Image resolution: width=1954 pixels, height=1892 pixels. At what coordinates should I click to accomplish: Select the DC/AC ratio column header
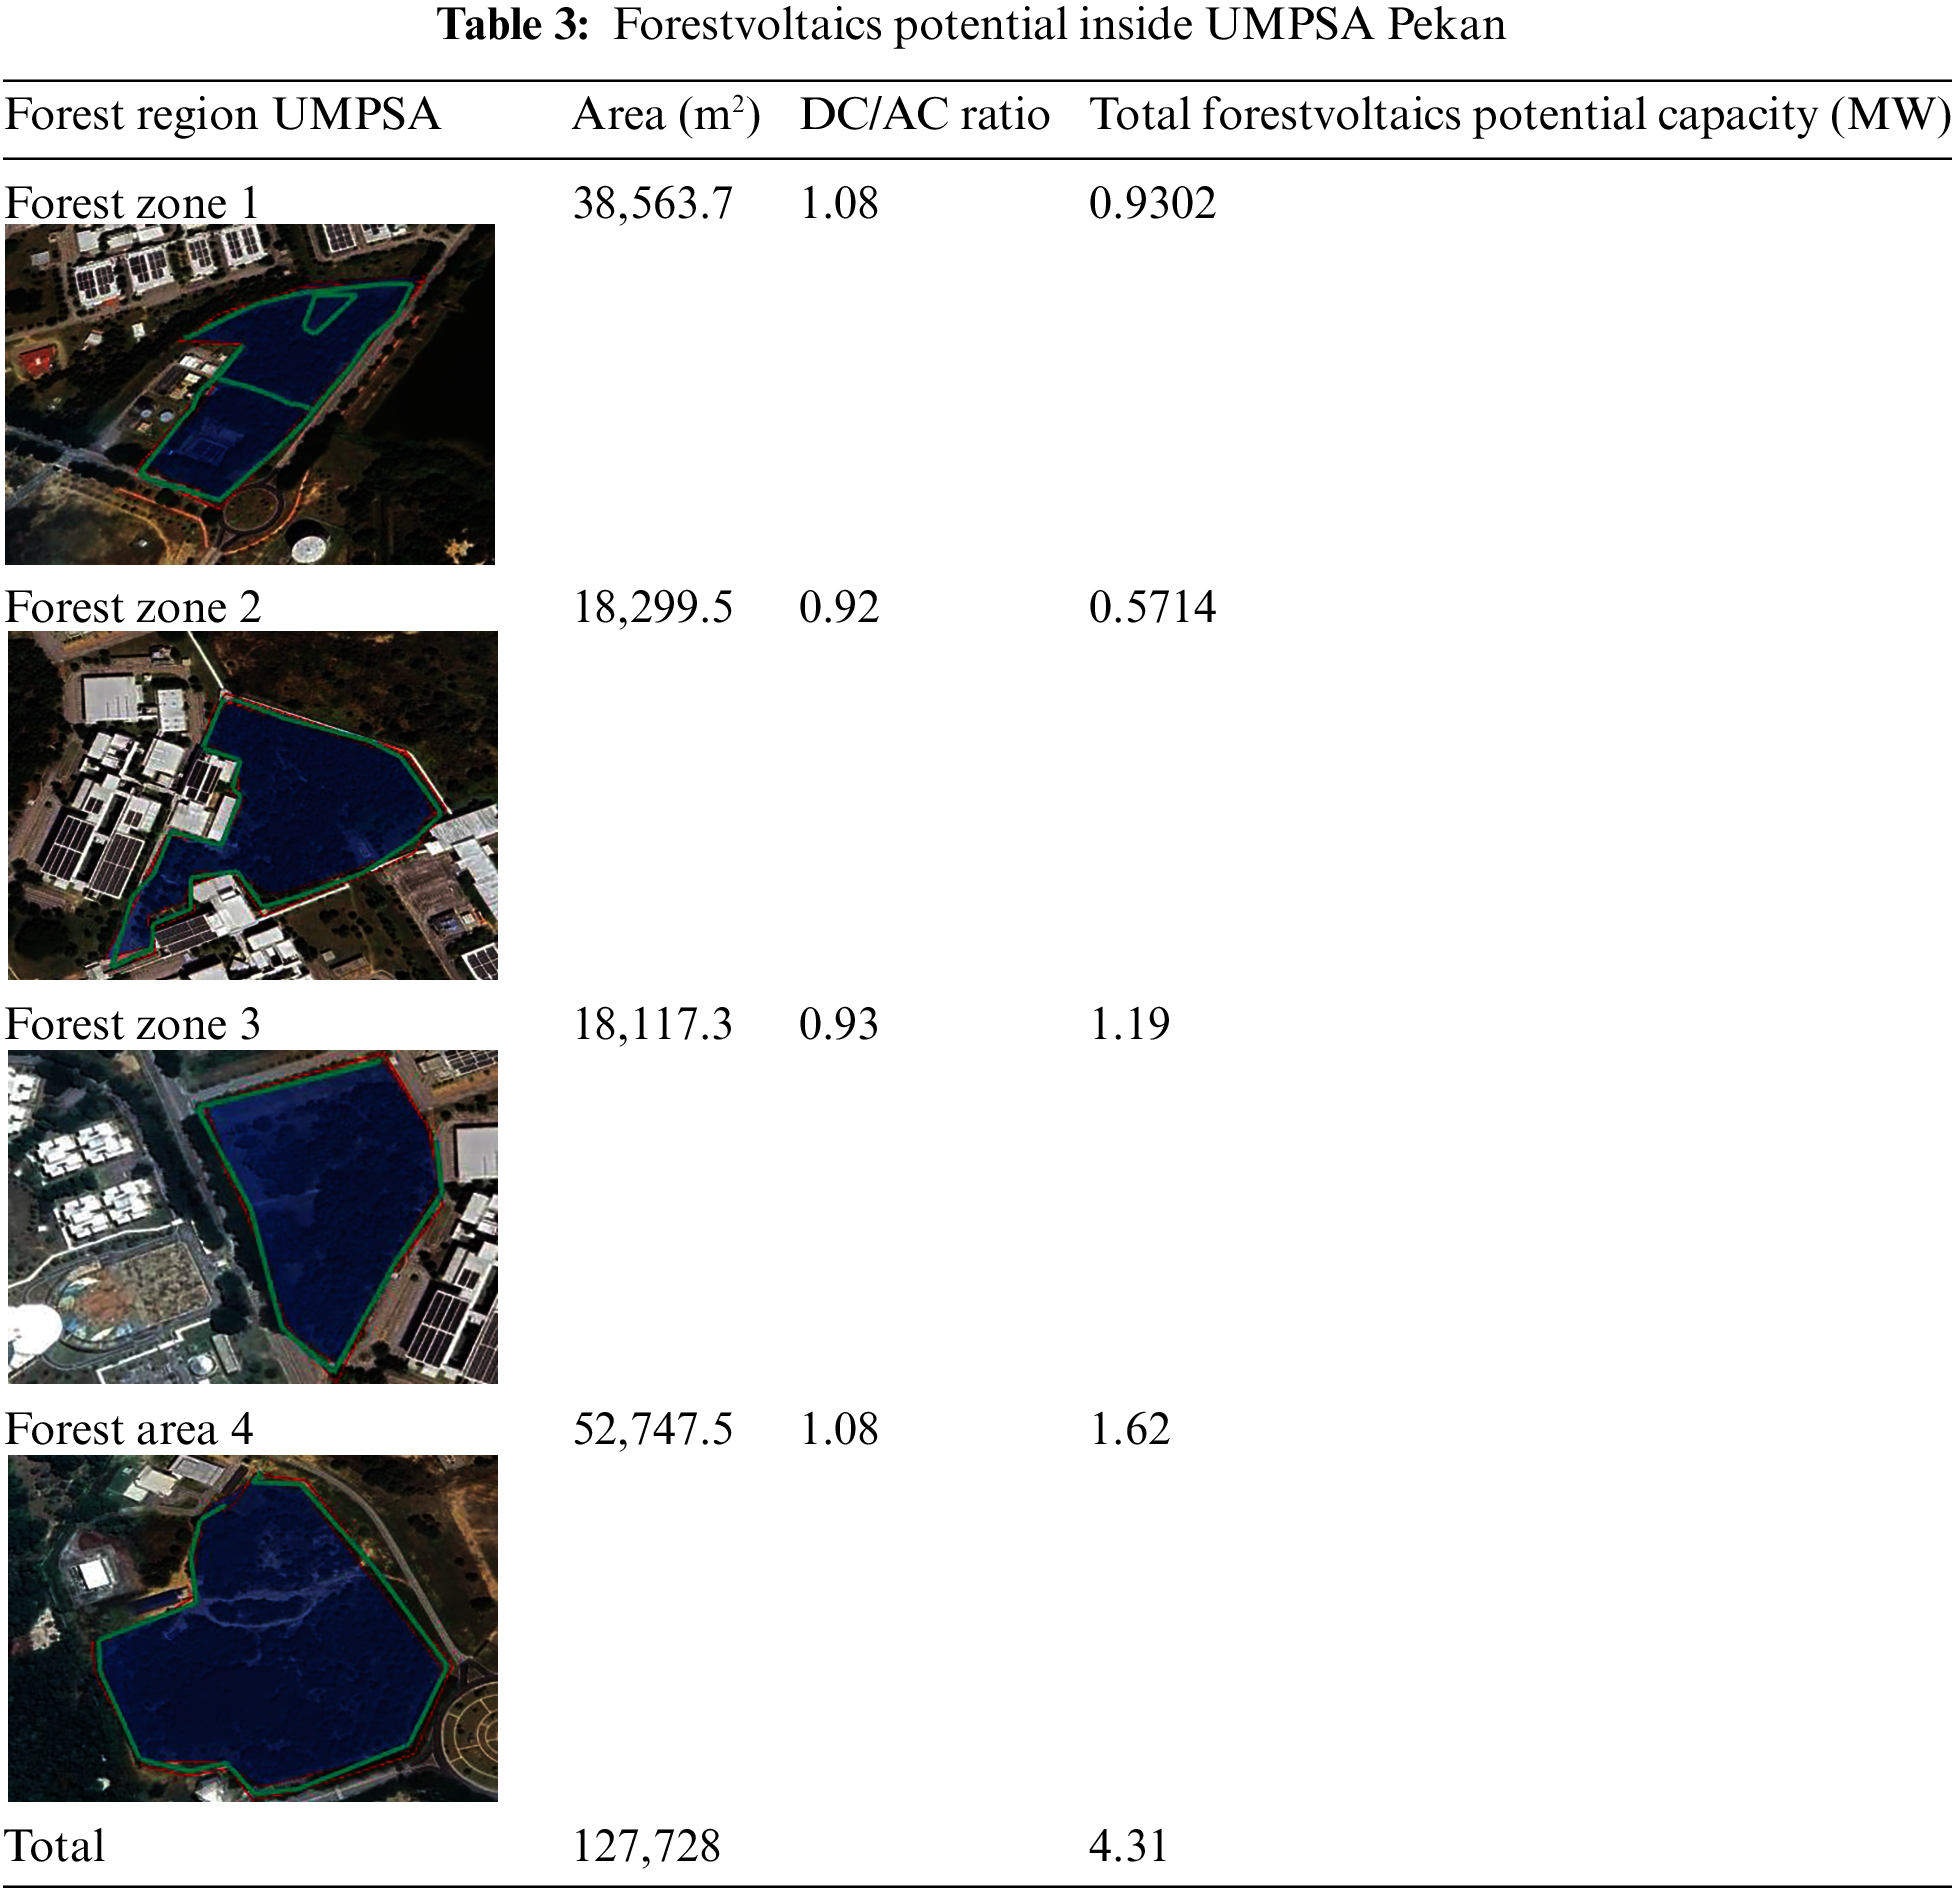click(924, 115)
